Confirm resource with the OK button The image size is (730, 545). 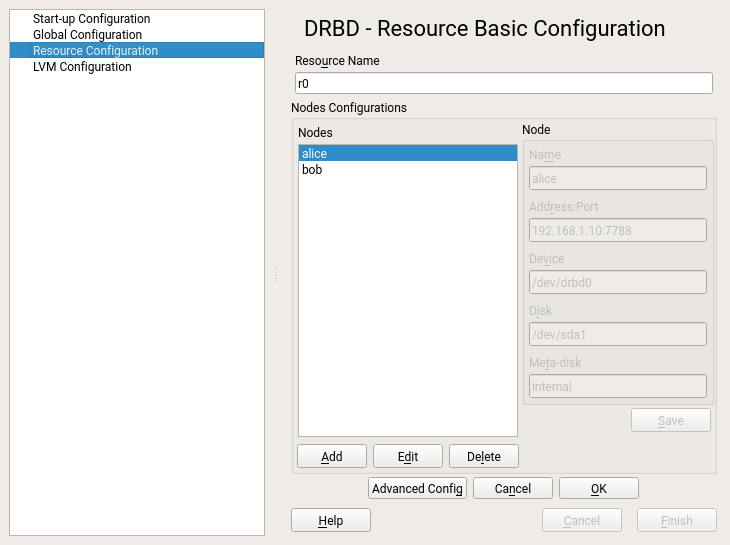[599, 489]
